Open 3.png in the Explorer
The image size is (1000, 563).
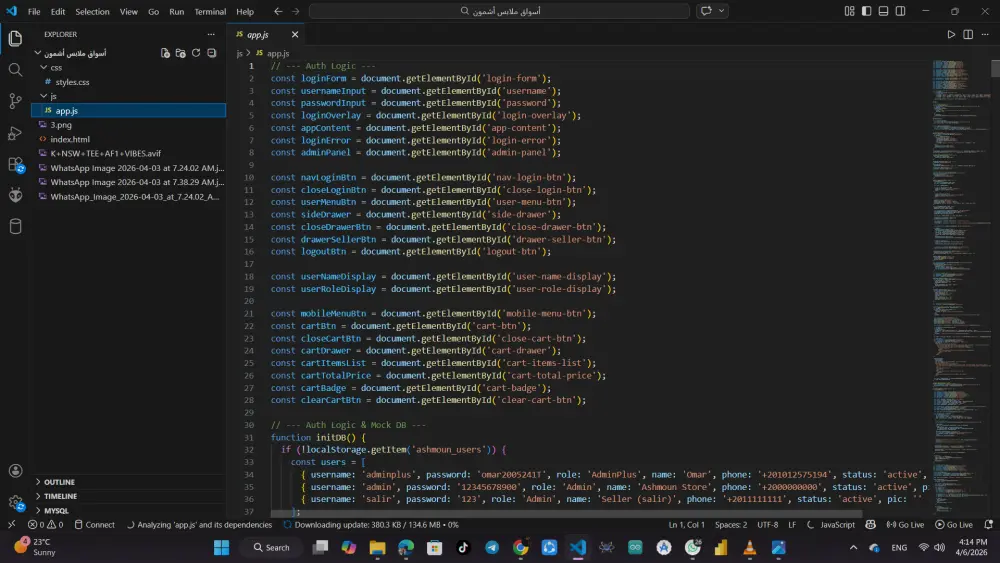(128, 125)
